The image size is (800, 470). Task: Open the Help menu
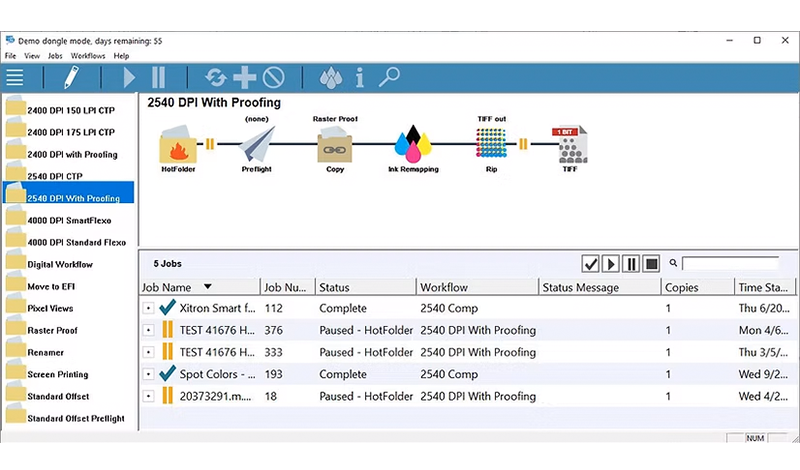click(x=121, y=56)
